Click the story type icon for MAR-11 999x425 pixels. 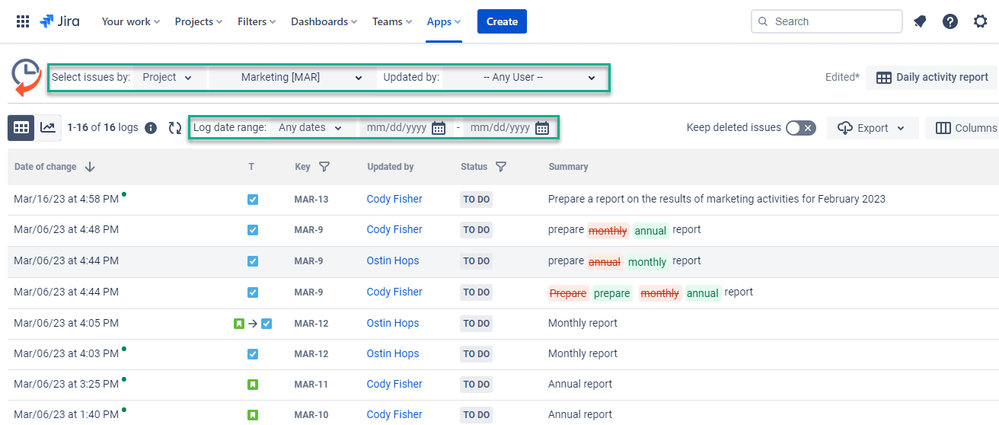tap(252, 384)
